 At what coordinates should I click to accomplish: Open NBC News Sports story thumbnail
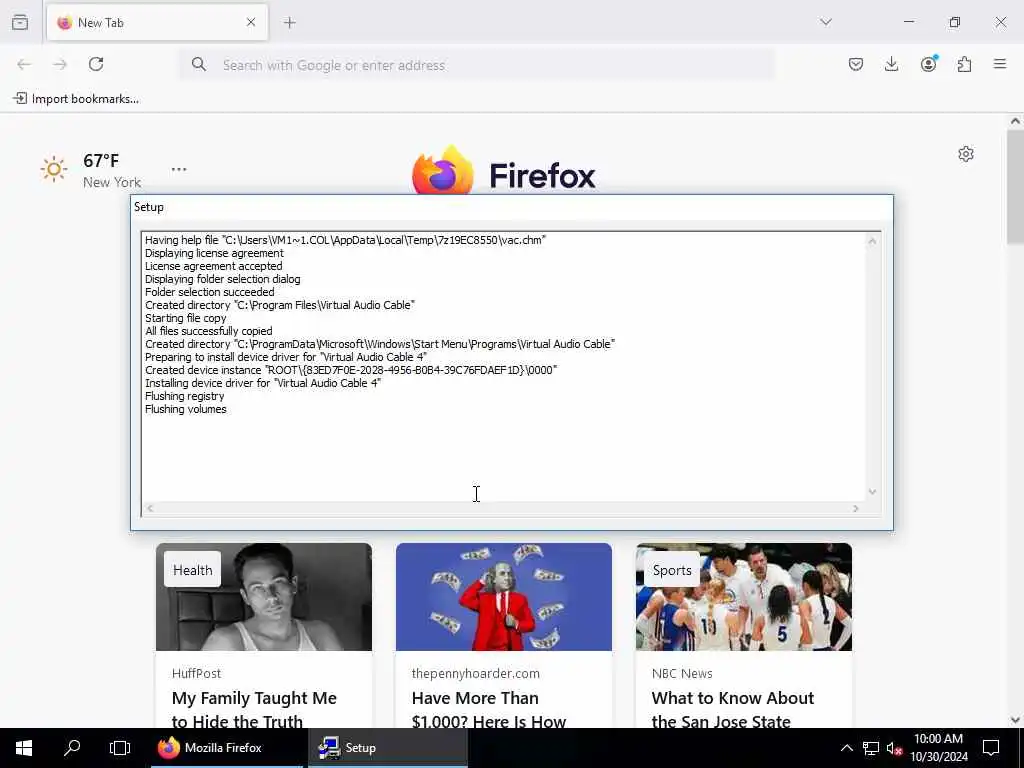tap(744, 597)
